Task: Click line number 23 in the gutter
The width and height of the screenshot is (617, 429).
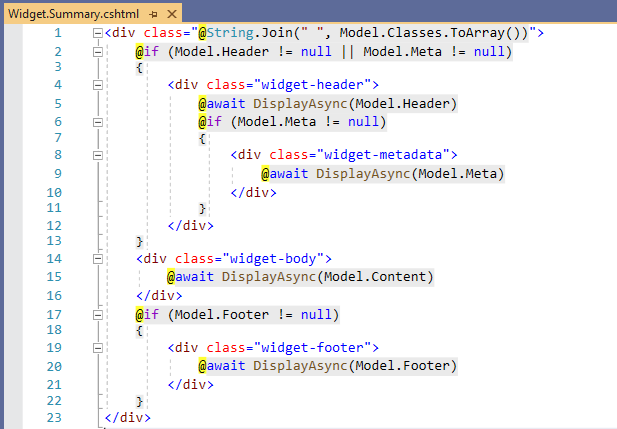Action: pyautogui.click(x=54, y=418)
